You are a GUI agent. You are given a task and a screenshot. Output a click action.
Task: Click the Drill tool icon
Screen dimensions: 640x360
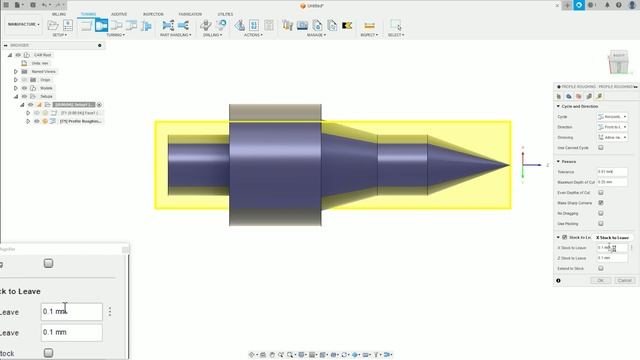(x=206, y=25)
